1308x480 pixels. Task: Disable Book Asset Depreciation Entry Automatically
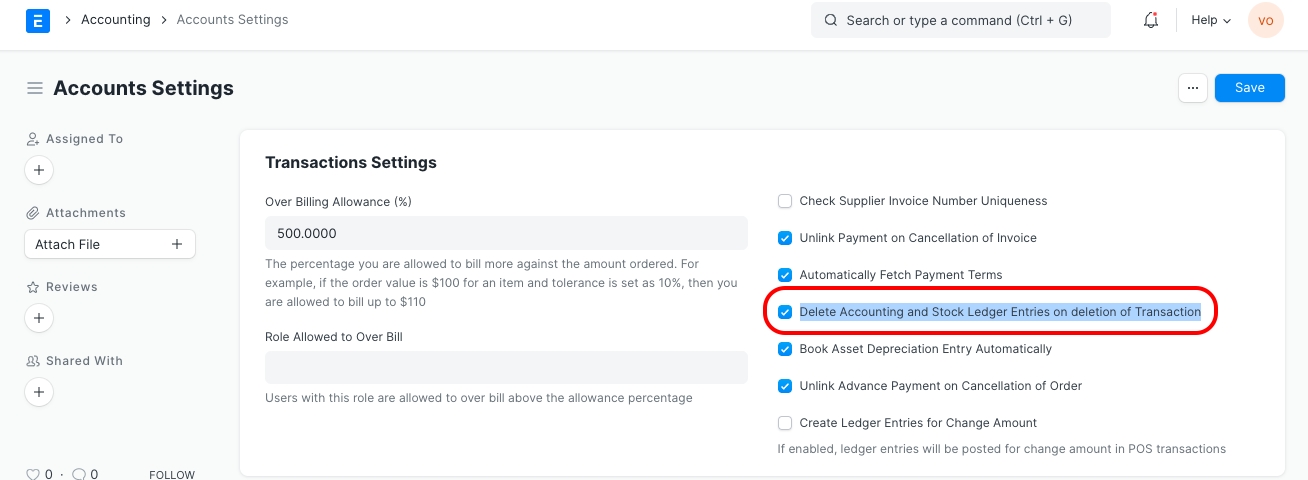[785, 349]
